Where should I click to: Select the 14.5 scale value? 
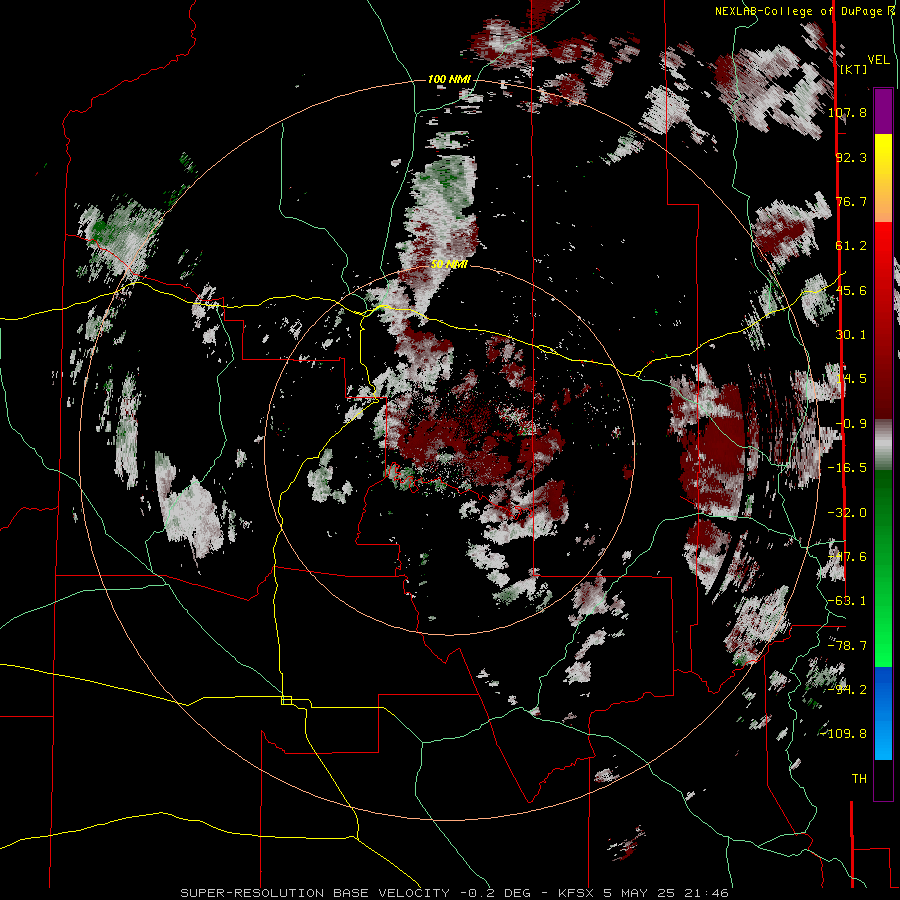click(851, 379)
